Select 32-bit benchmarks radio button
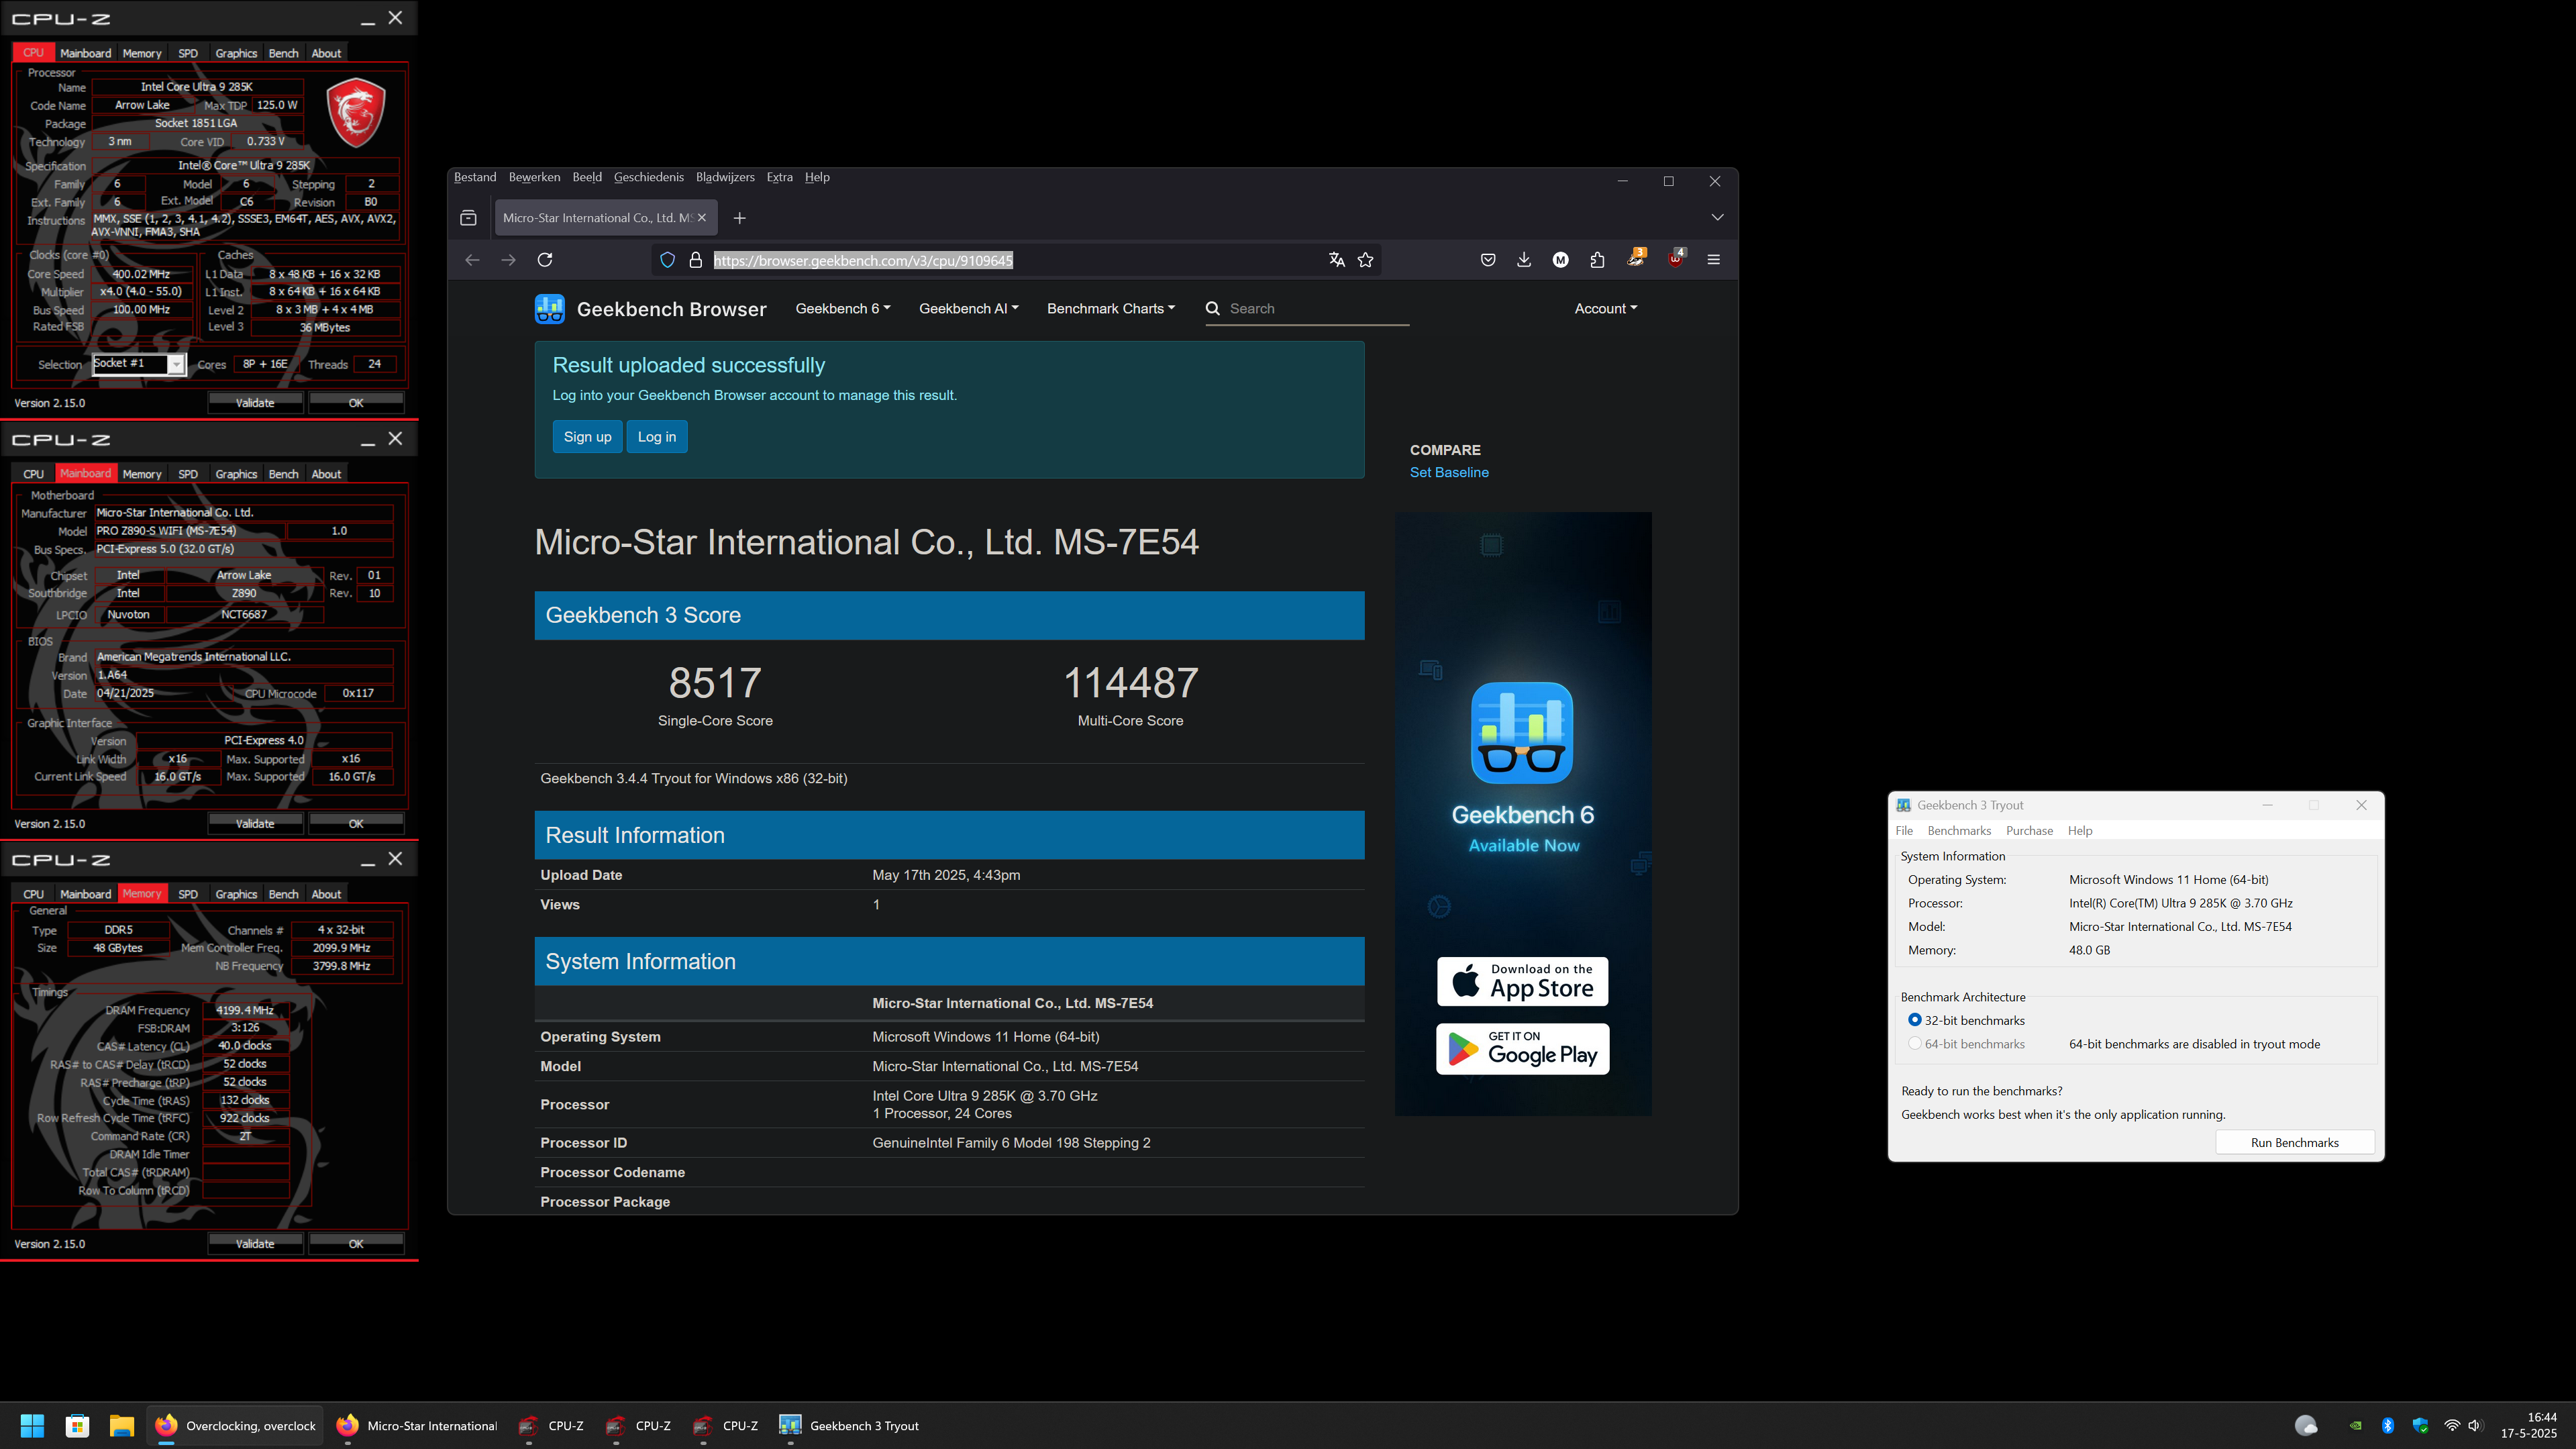This screenshot has height=1449, width=2576. pos(1915,1020)
